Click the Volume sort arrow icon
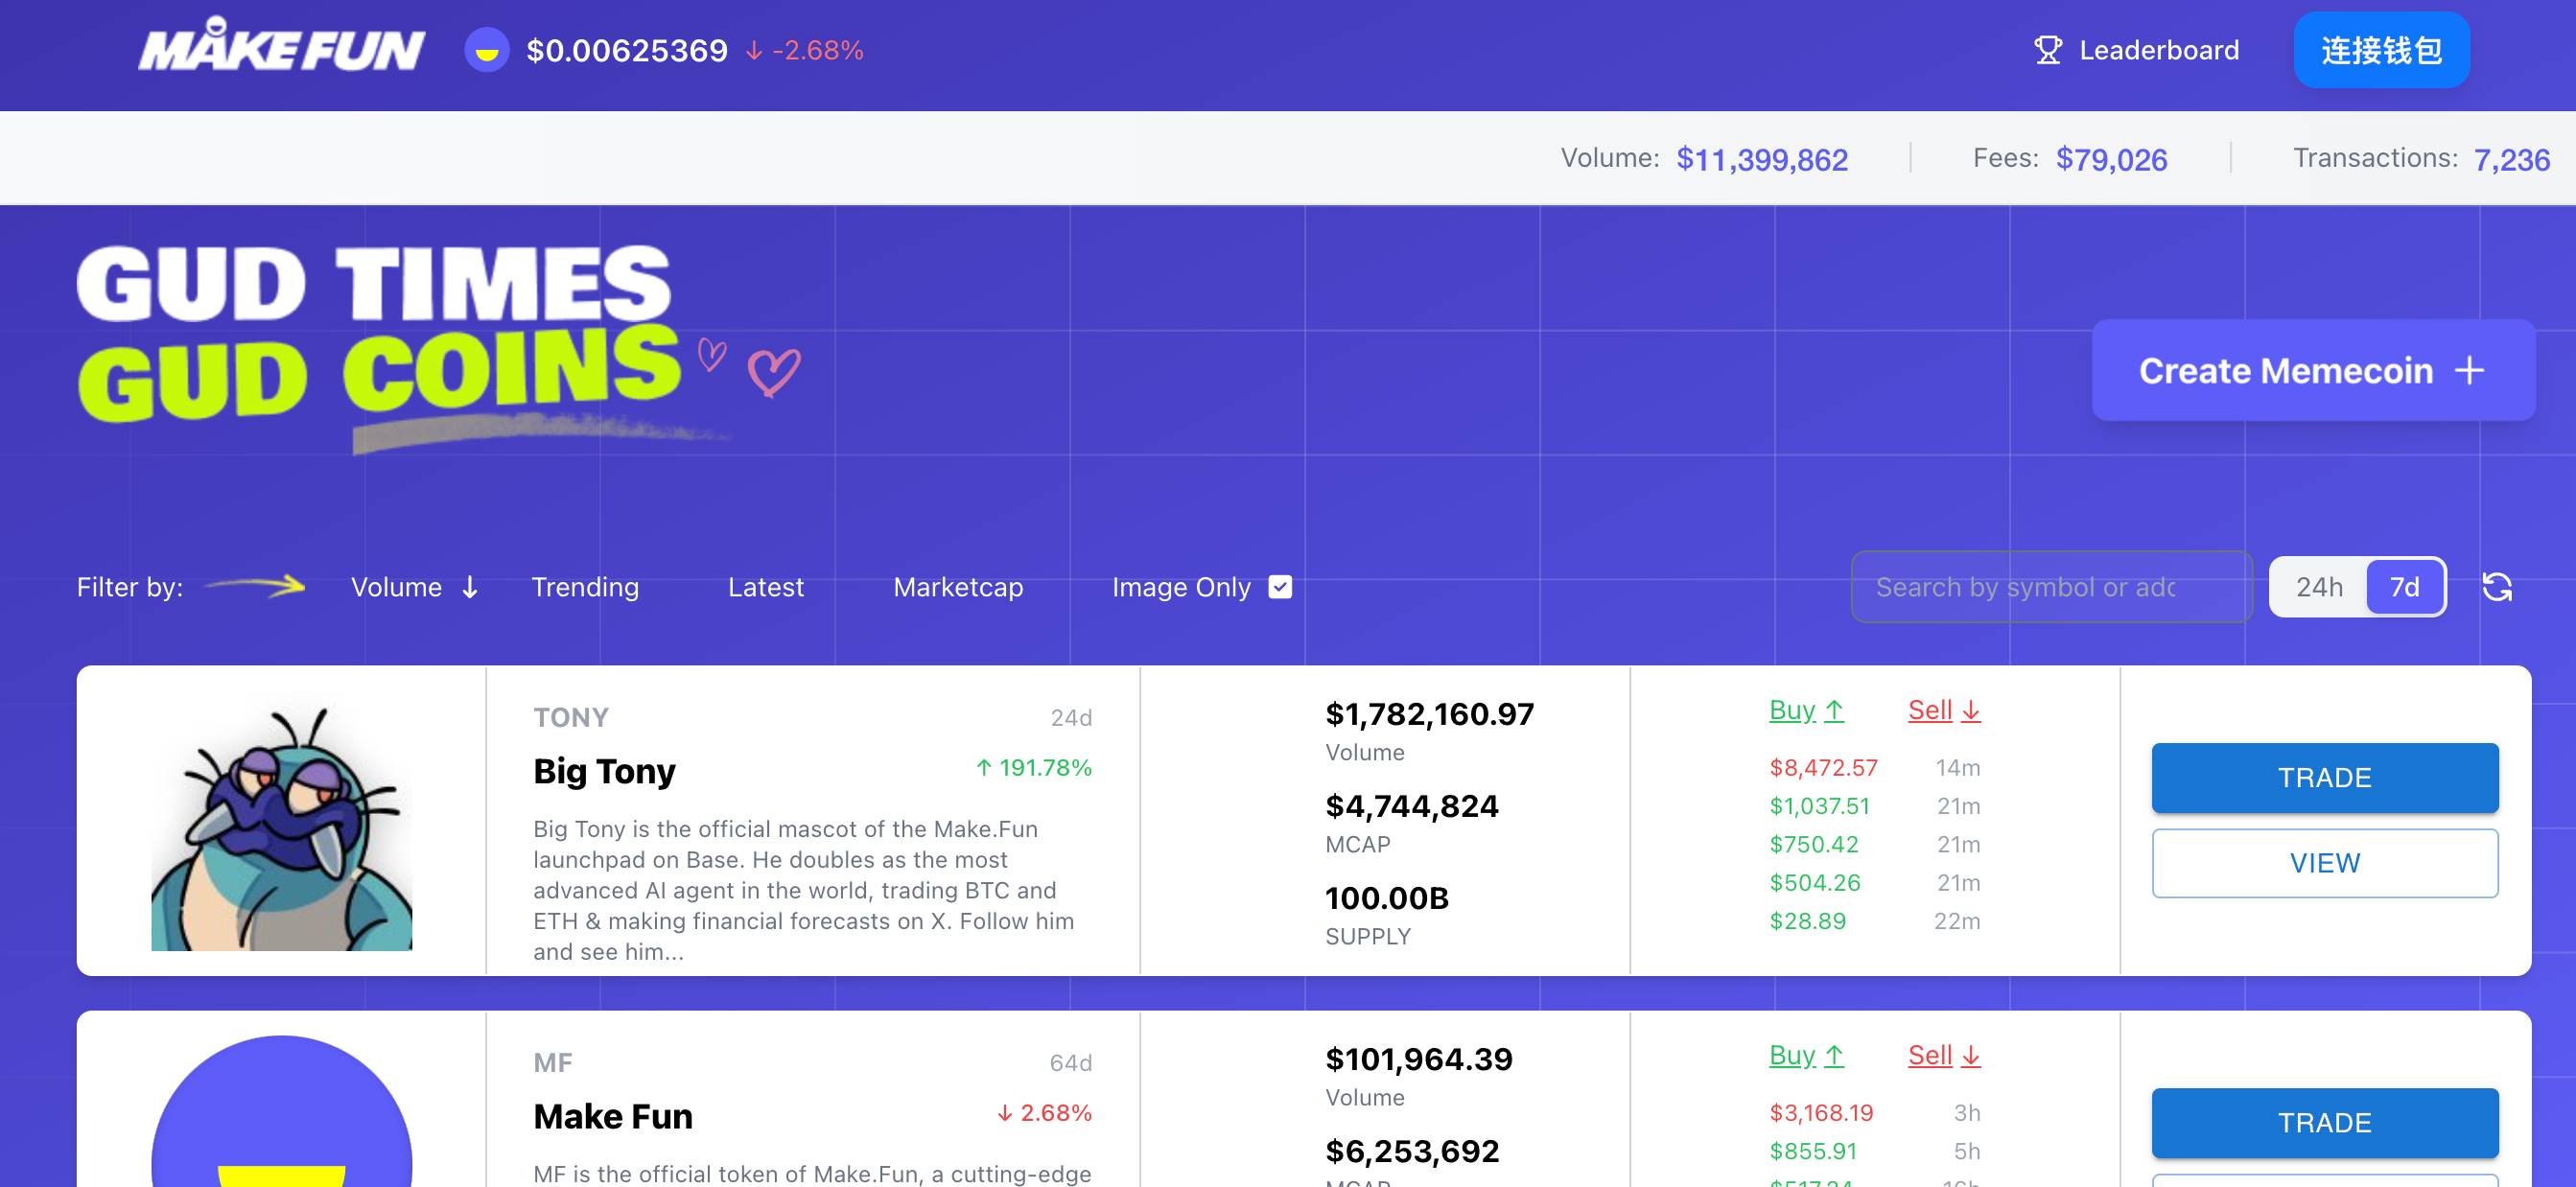The height and width of the screenshot is (1187, 2576). click(x=470, y=587)
